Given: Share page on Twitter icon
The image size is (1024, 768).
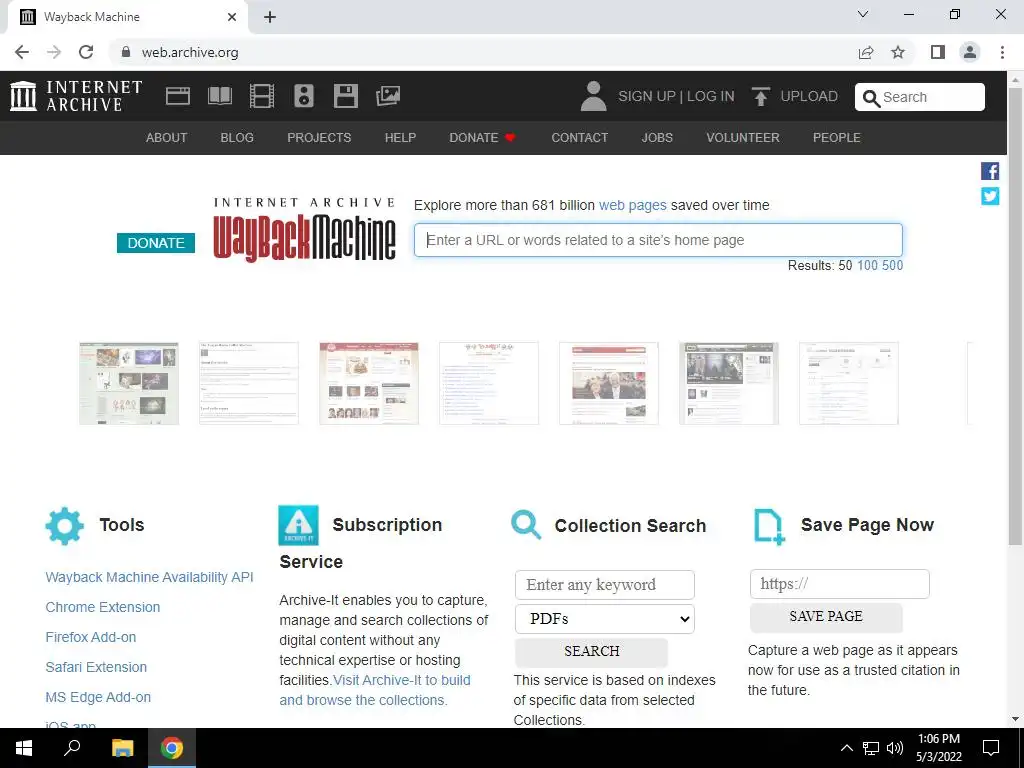Looking at the screenshot, I should click(990, 196).
